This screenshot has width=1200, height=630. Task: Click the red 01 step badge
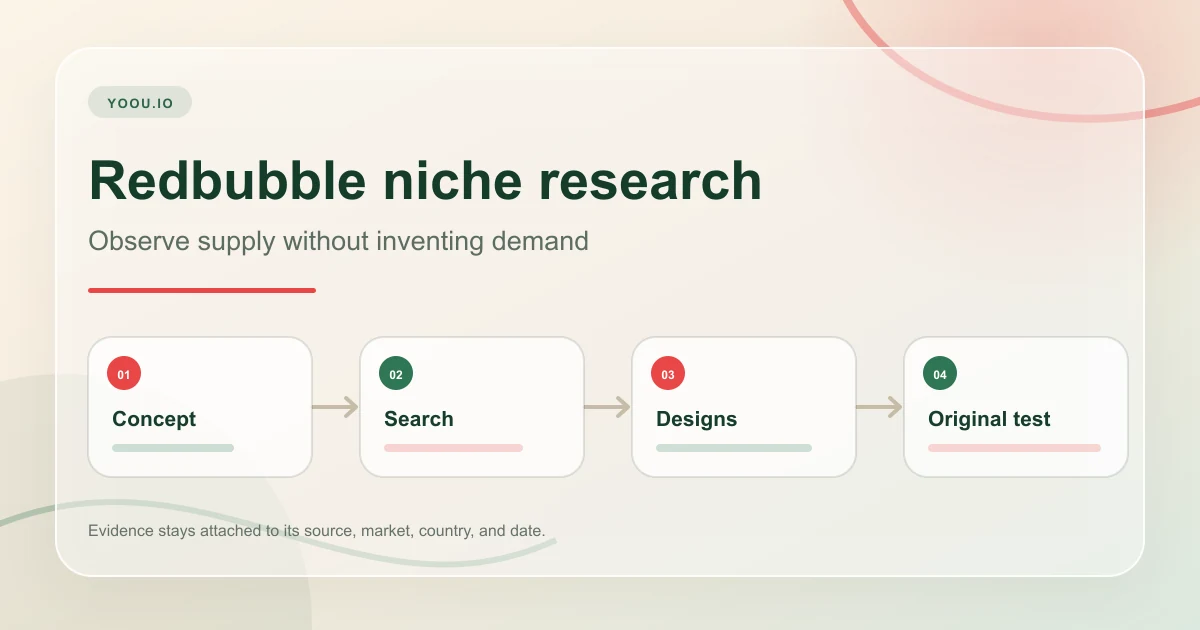coord(124,374)
